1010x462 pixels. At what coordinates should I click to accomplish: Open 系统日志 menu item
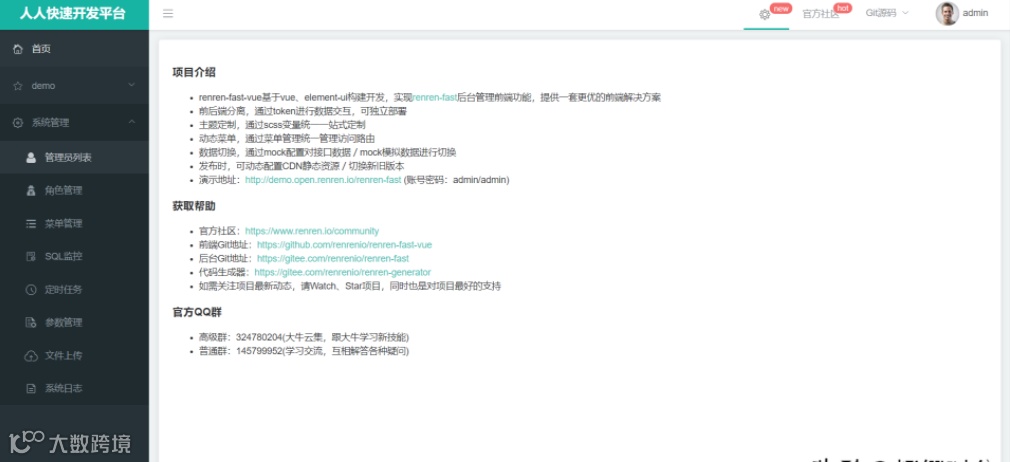click(x=74, y=389)
